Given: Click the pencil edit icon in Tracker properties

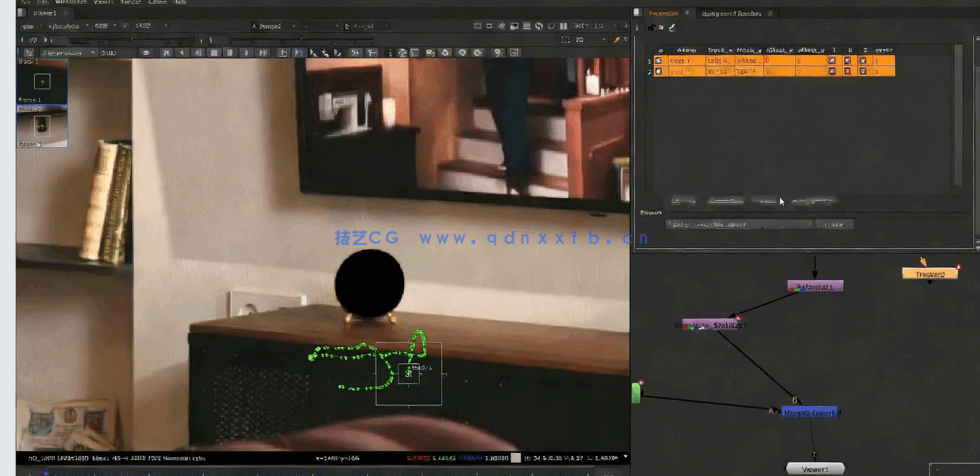Looking at the screenshot, I should click(672, 28).
